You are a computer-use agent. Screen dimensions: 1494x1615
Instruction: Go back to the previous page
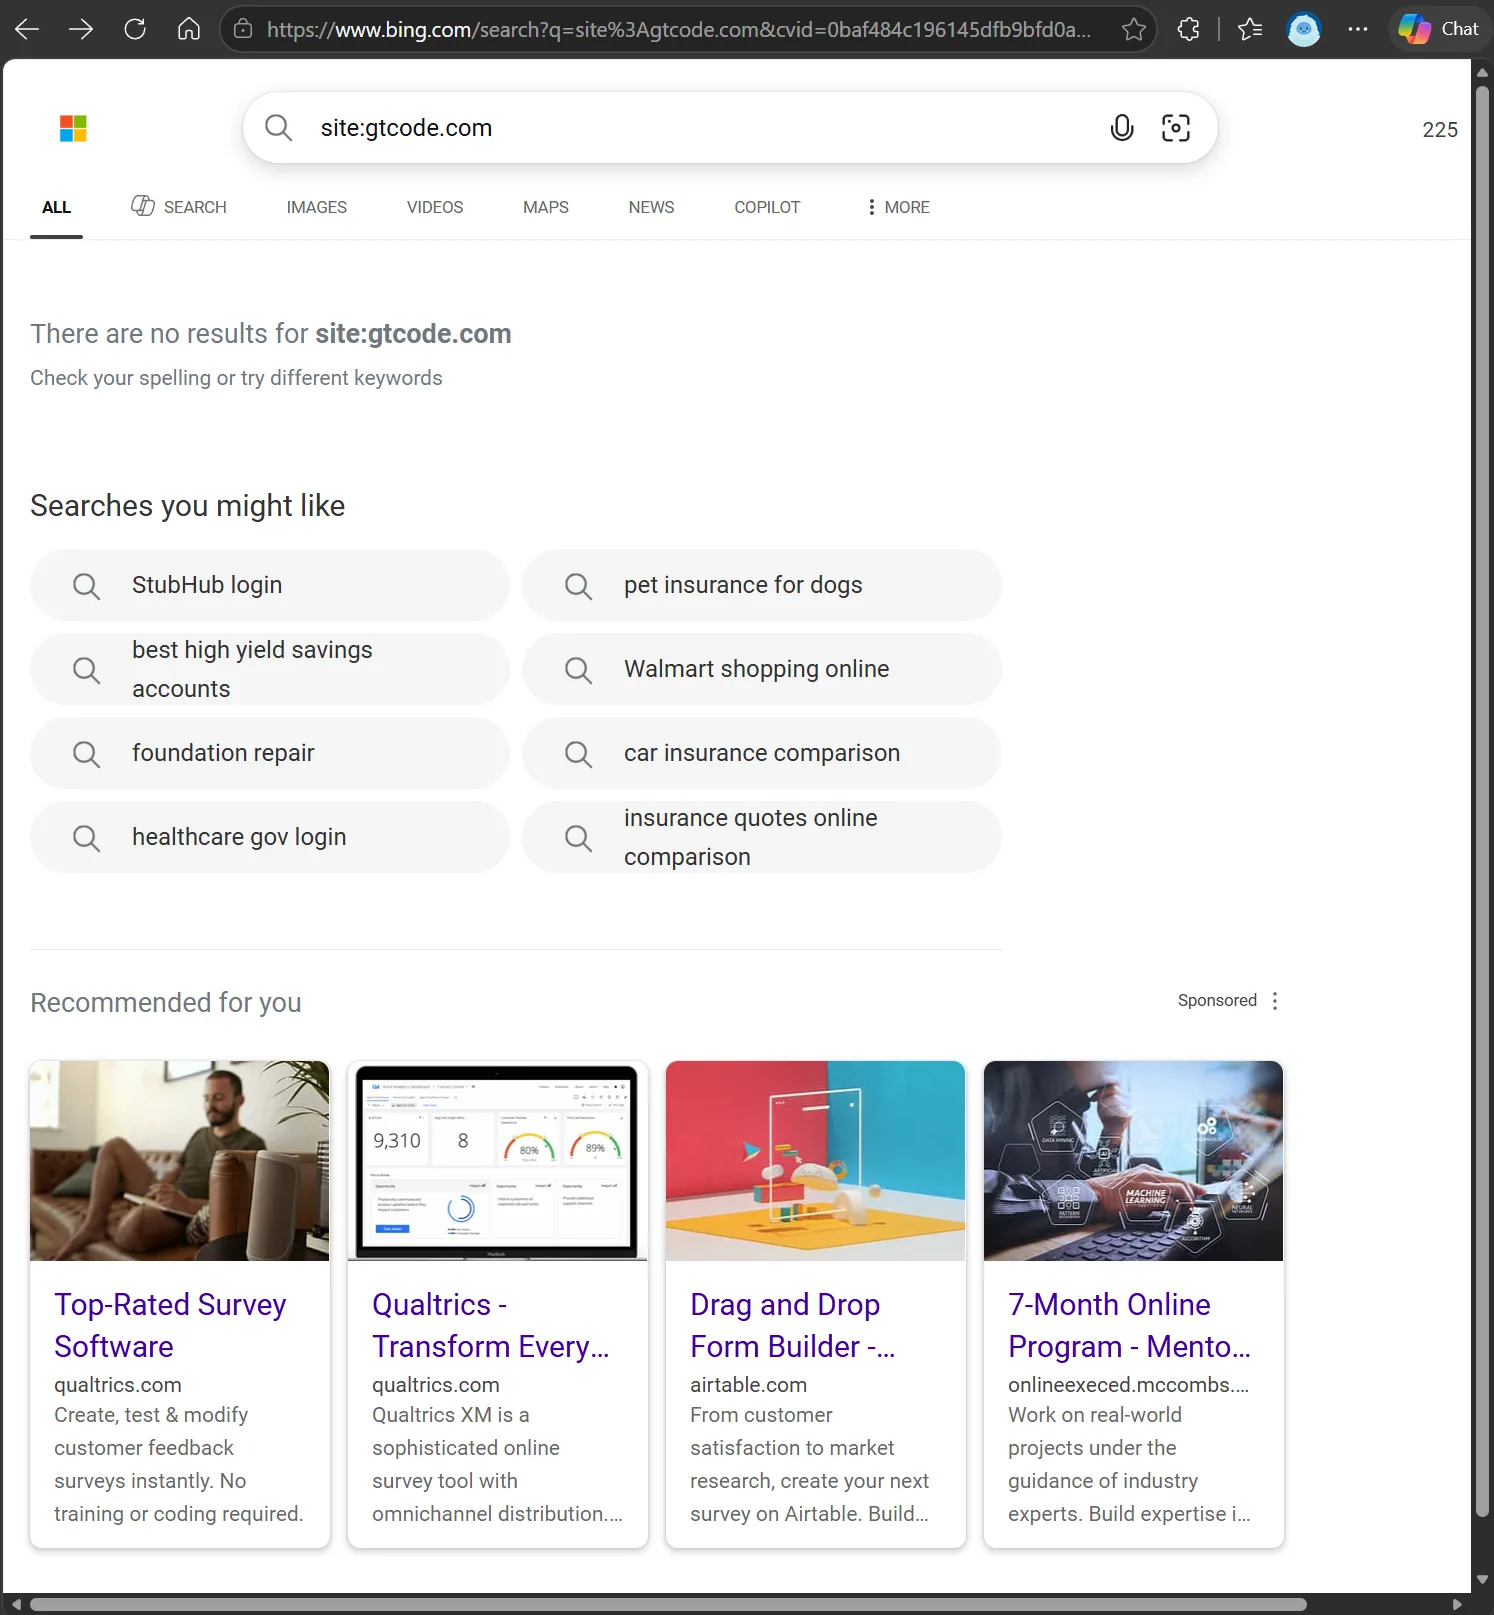click(x=27, y=29)
